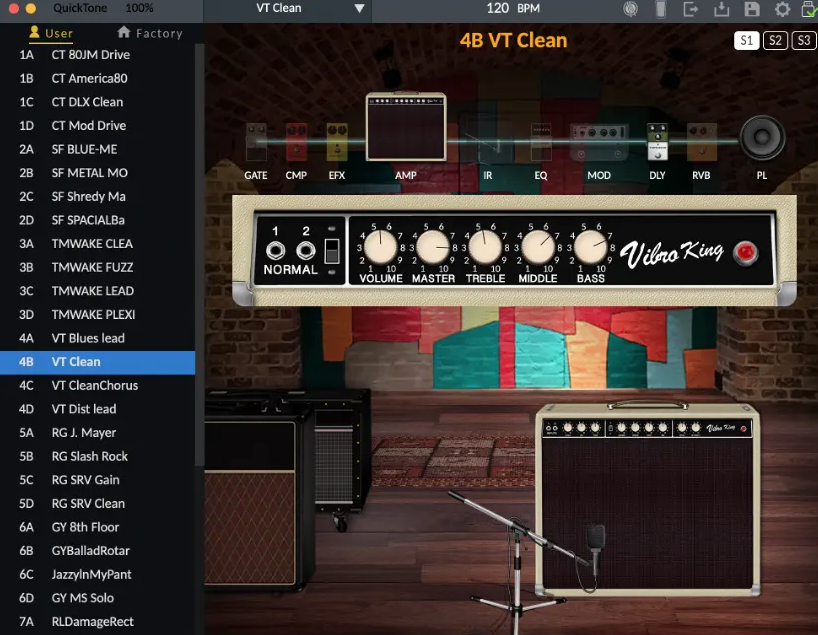Open the IR block selector
This screenshot has height=635, width=818.
tap(488, 140)
